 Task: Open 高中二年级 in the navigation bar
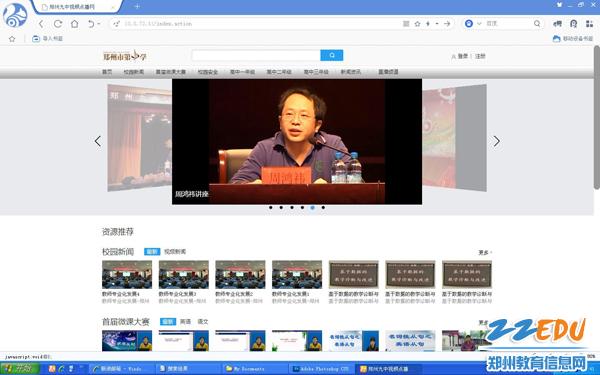point(279,72)
